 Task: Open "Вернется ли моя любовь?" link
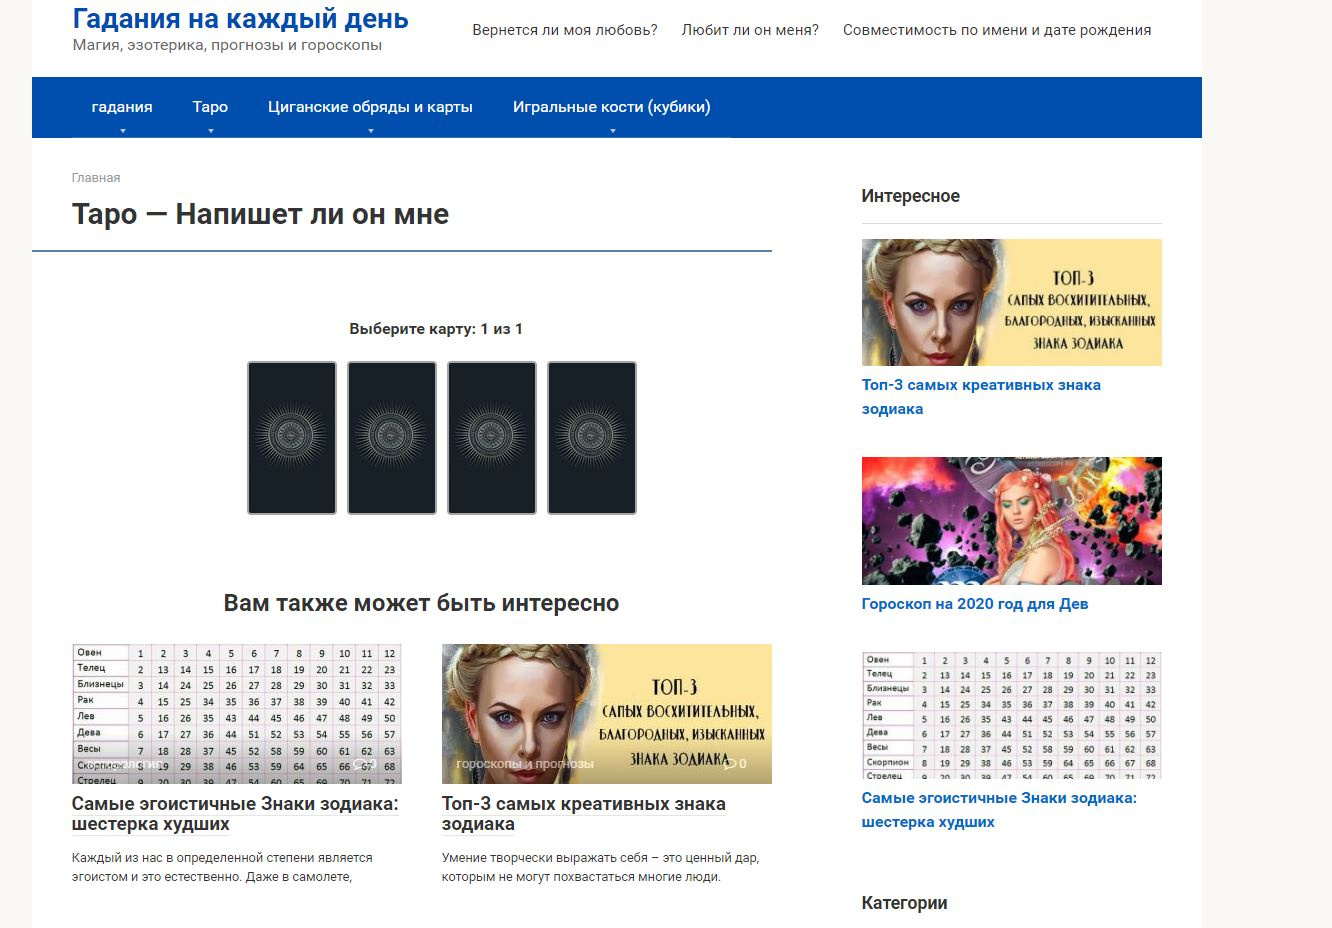click(565, 30)
